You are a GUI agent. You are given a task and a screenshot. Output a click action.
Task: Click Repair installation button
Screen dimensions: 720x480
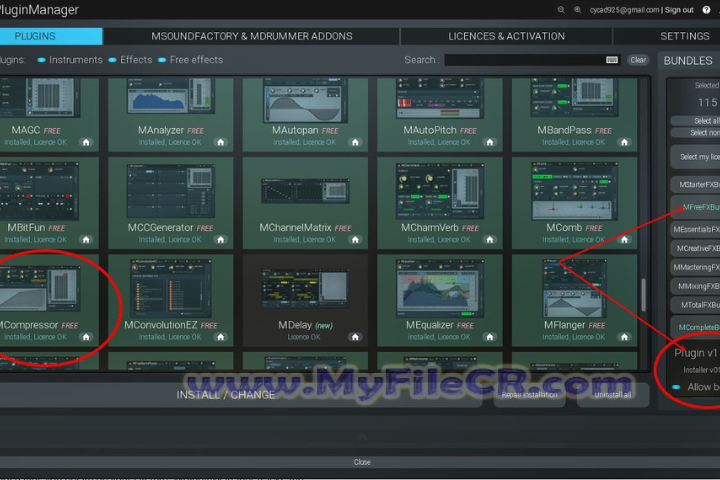529,395
